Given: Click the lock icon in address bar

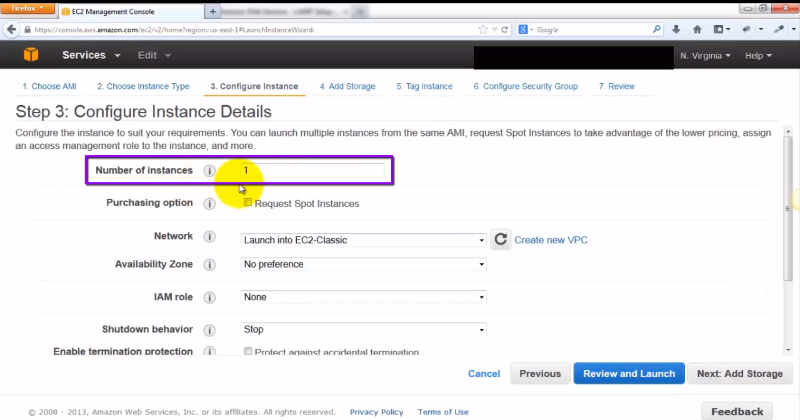Looking at the screenshot, I should pyautogui.click(x=28, y=30).
